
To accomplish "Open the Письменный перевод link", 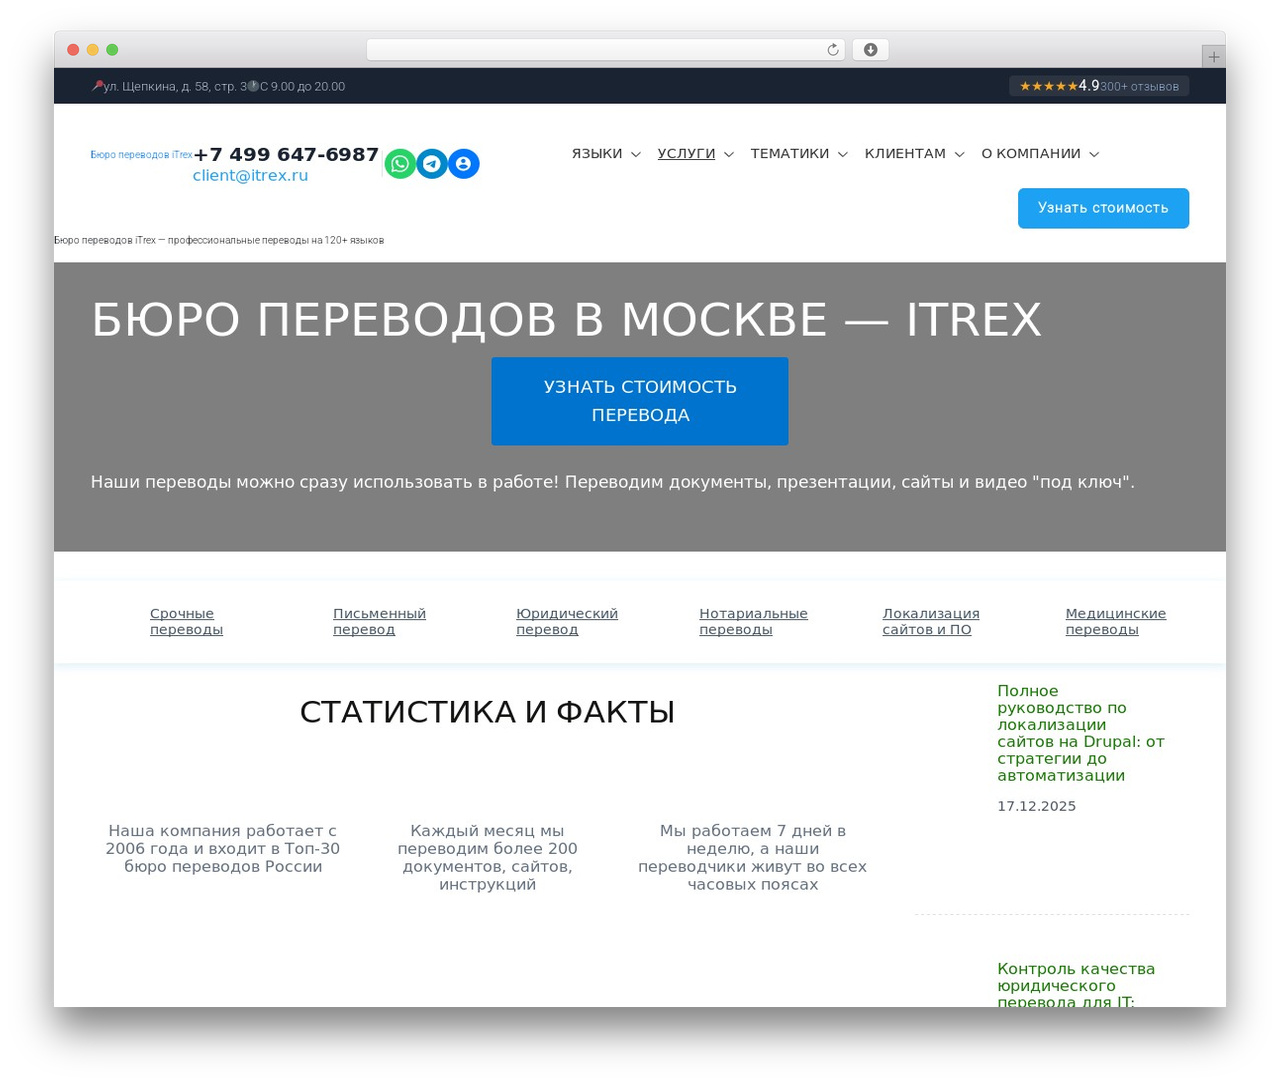I will (x=379, y=622).
